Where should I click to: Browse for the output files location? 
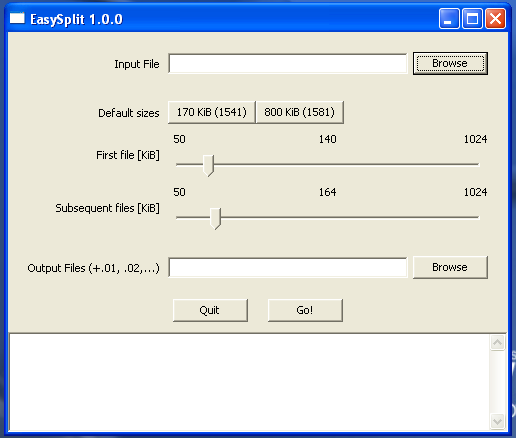point(450,267)
